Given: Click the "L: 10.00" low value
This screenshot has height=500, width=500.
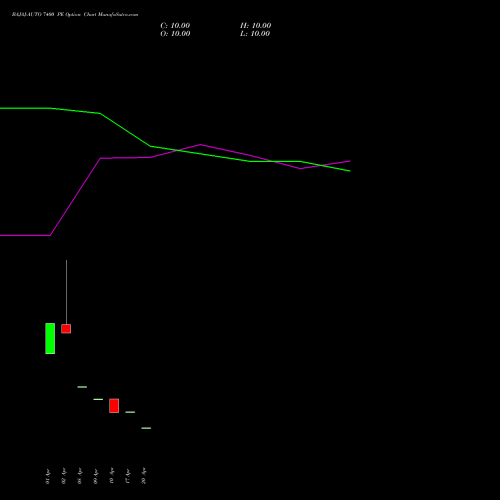Looking at the screenshot, I should (255, 34).
